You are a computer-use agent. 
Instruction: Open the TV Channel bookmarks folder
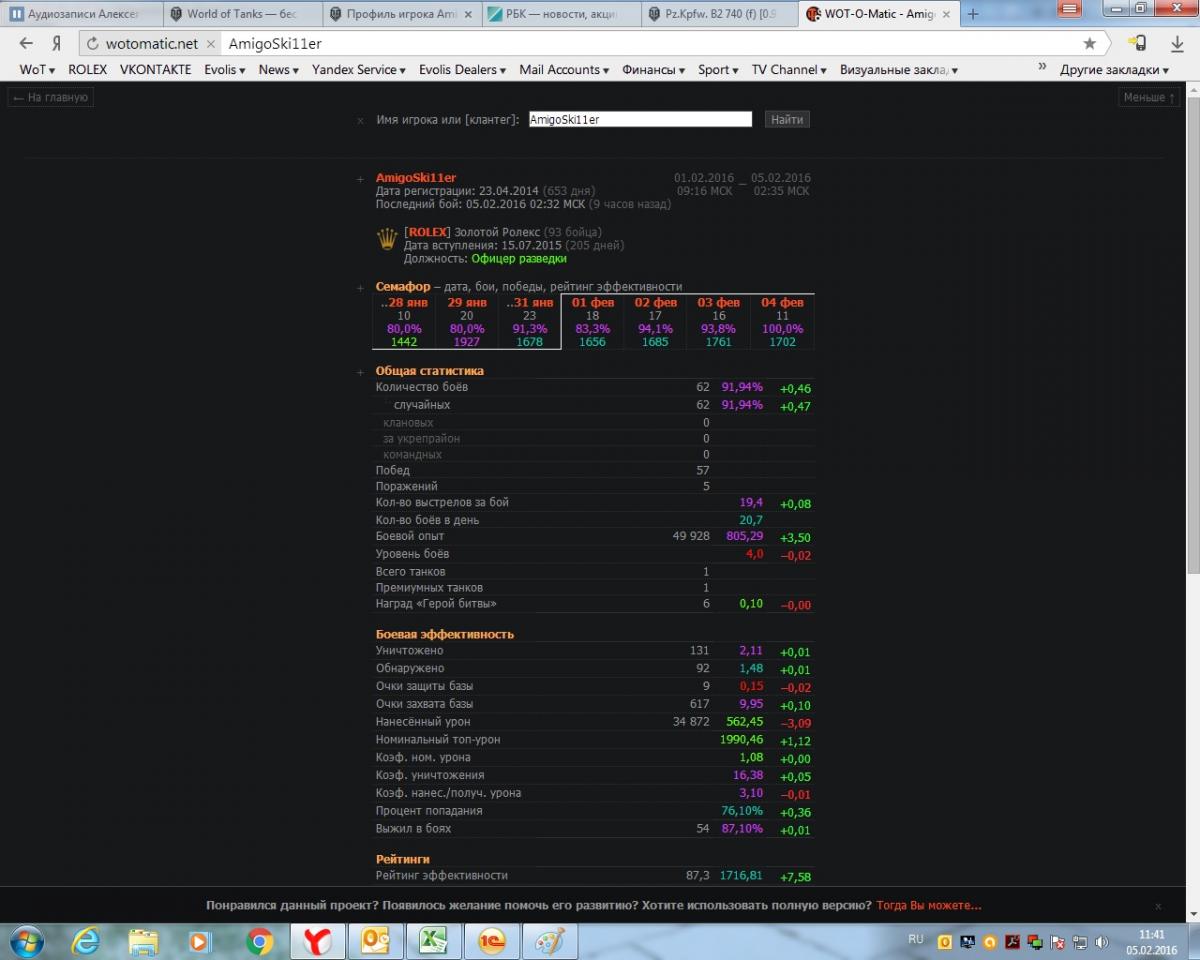point(789,70)
